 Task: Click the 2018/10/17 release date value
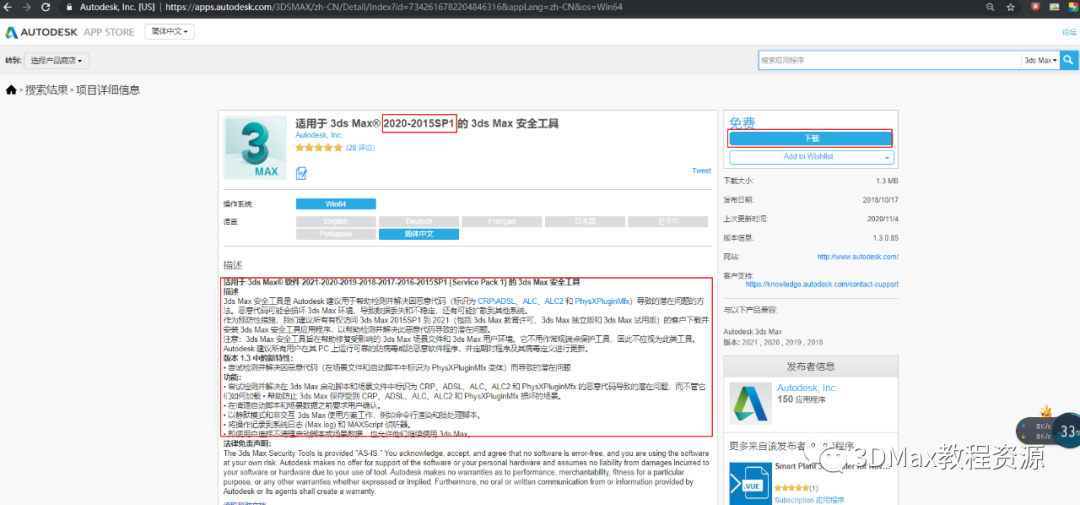point(880,200)
